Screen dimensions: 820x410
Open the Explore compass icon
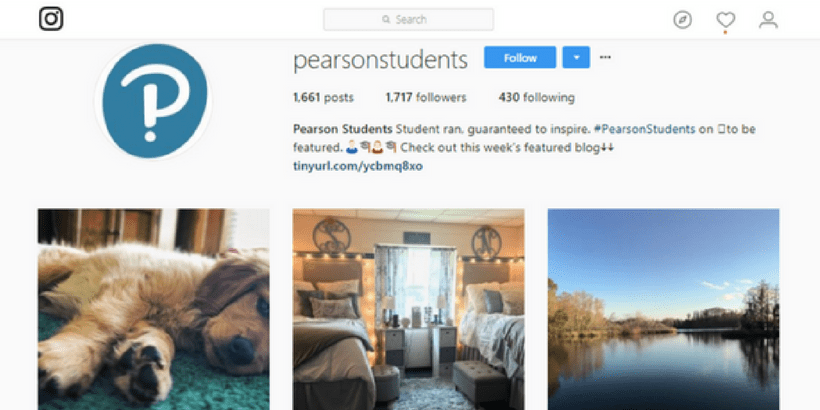coord(682,20)
